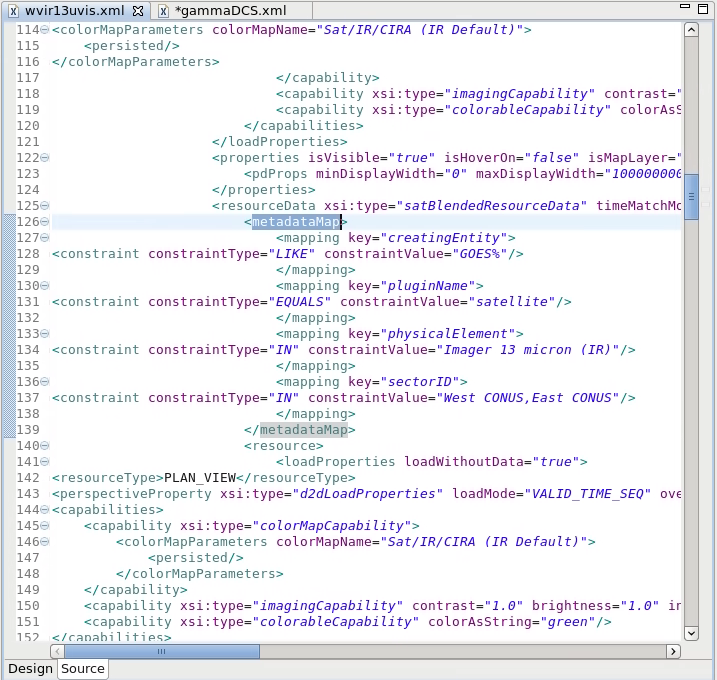717x680 pixels.
Task: Click XML file icon on wvir13uvis.xml tab
Action: pyautogui.click(x=14, y=11)
